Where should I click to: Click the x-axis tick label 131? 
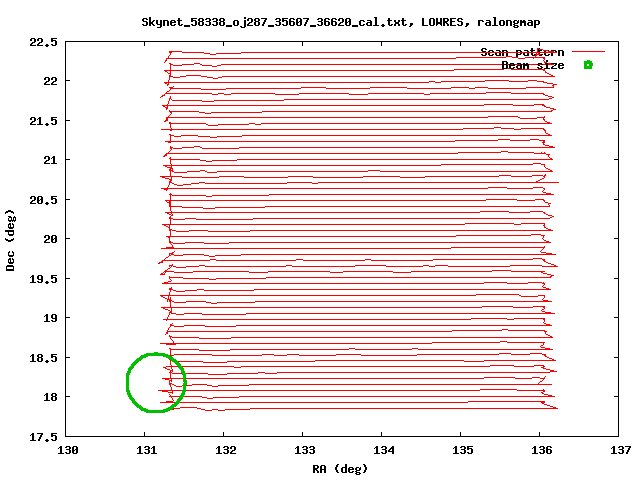coord(146,450)
